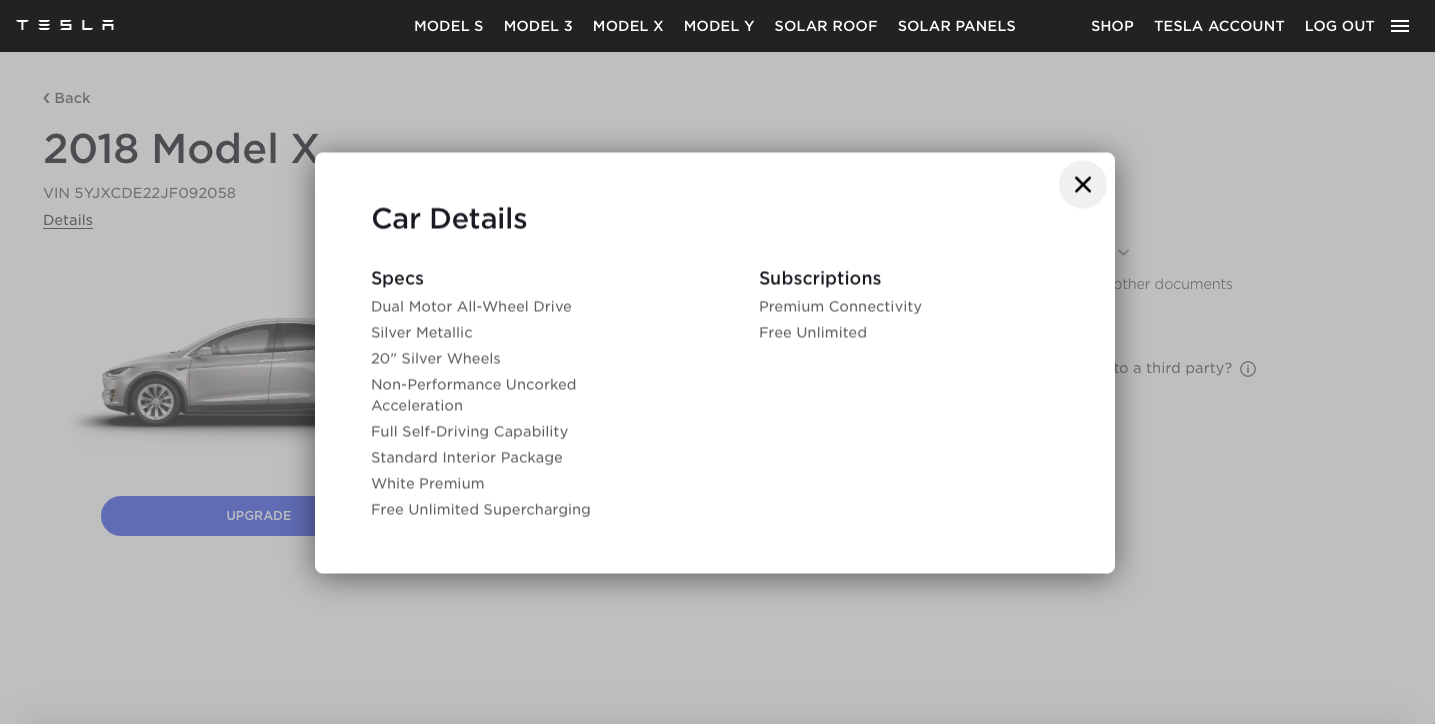Click the Tesla logo

(65, 25)
